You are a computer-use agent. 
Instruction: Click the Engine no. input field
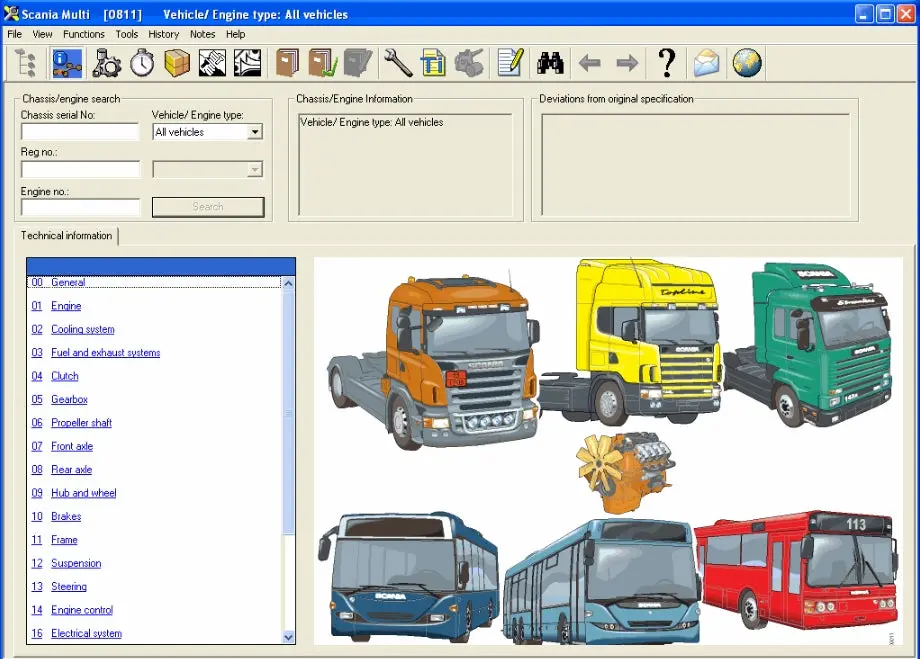coord(80,207)
